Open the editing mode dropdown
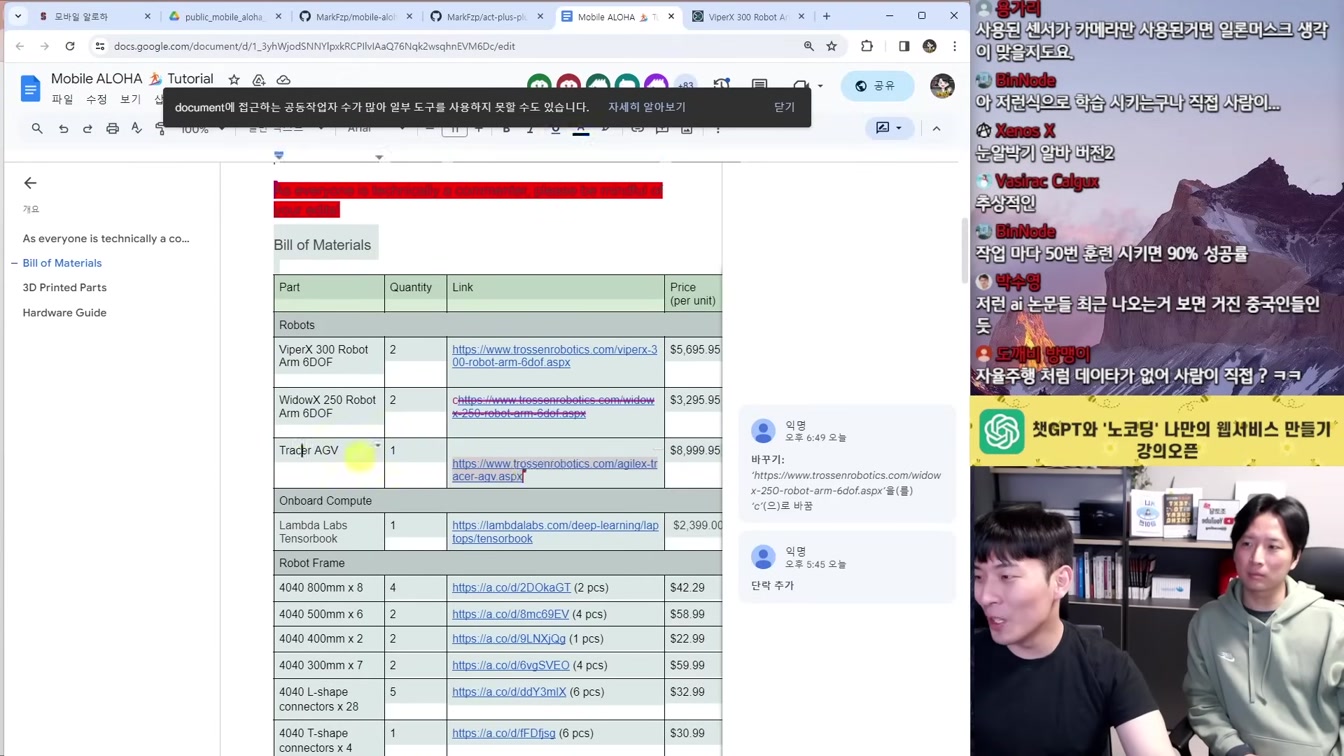Viewport: 1344px width, 756px height. click(x=888, y=128)
